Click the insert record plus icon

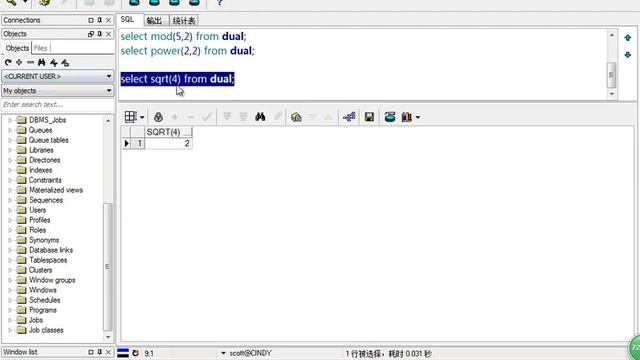pos(174,118)
